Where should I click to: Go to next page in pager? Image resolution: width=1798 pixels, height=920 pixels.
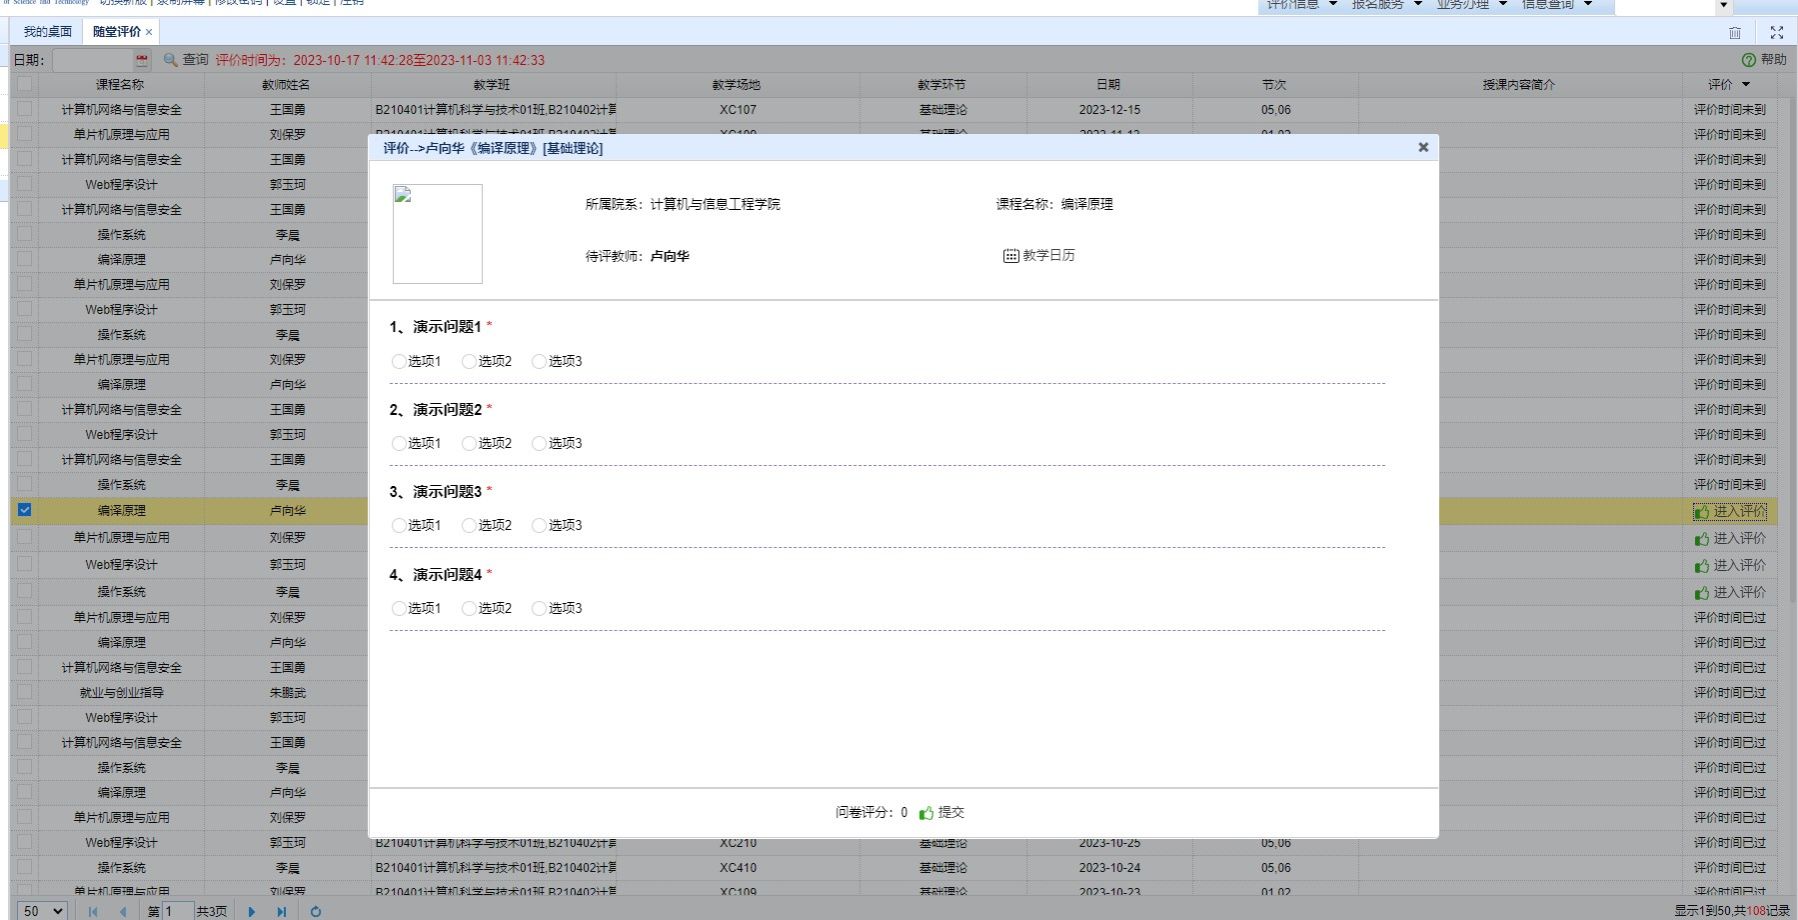point(252,911)
